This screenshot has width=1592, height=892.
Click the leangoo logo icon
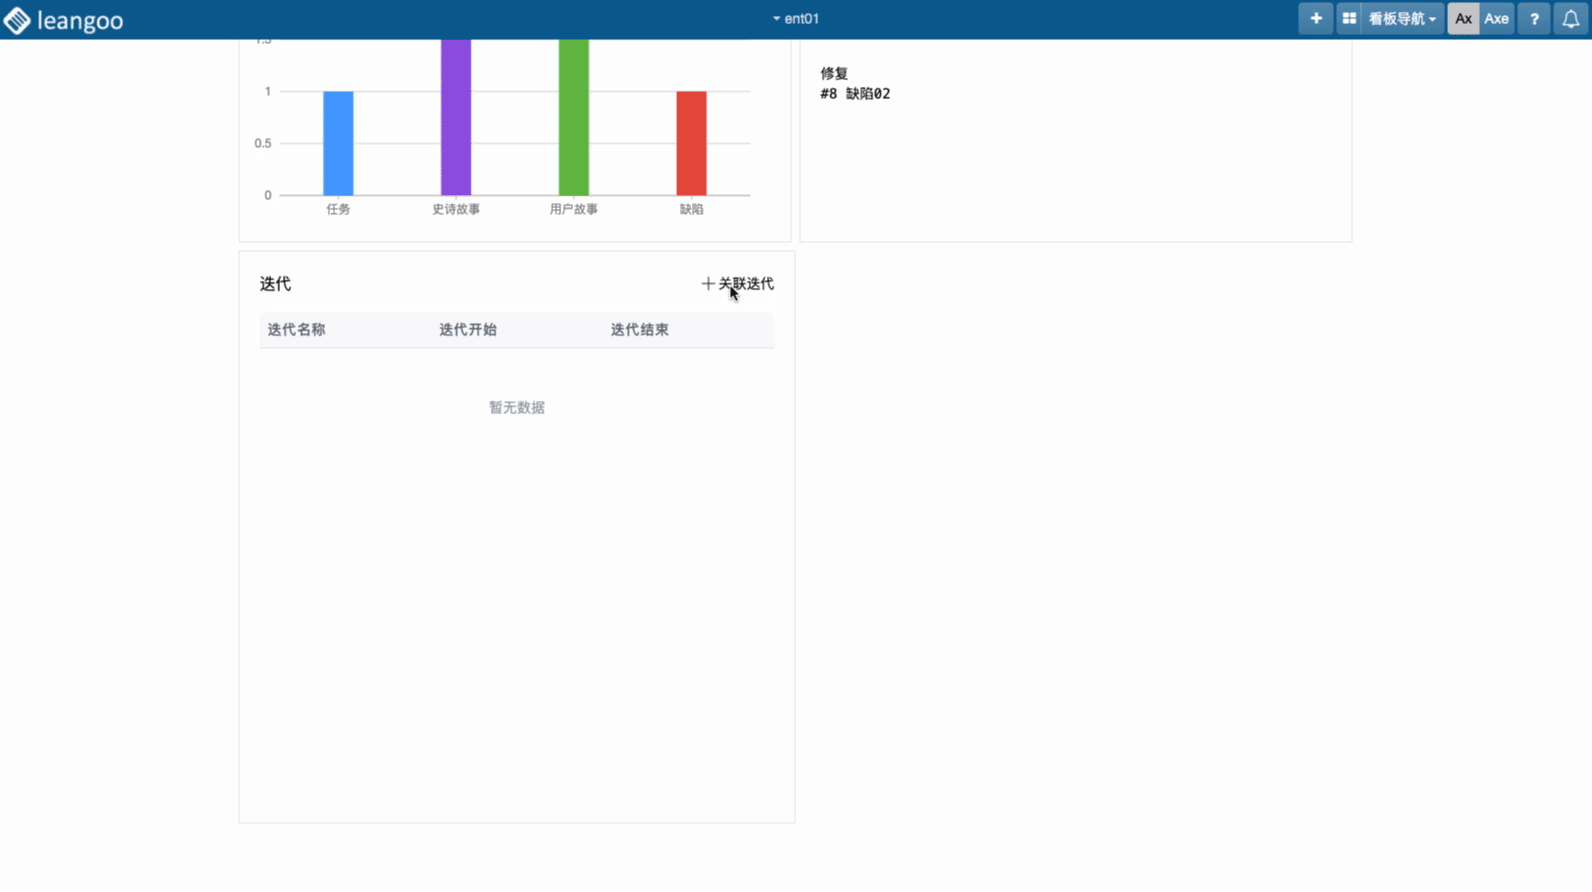tap(17, 20)
